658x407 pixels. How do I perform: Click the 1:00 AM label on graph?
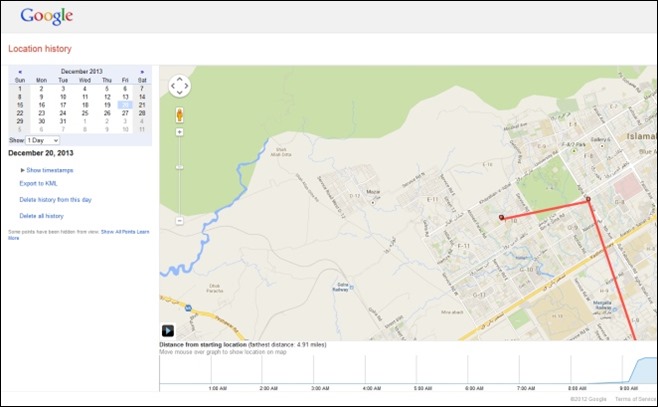coord(217,388)
